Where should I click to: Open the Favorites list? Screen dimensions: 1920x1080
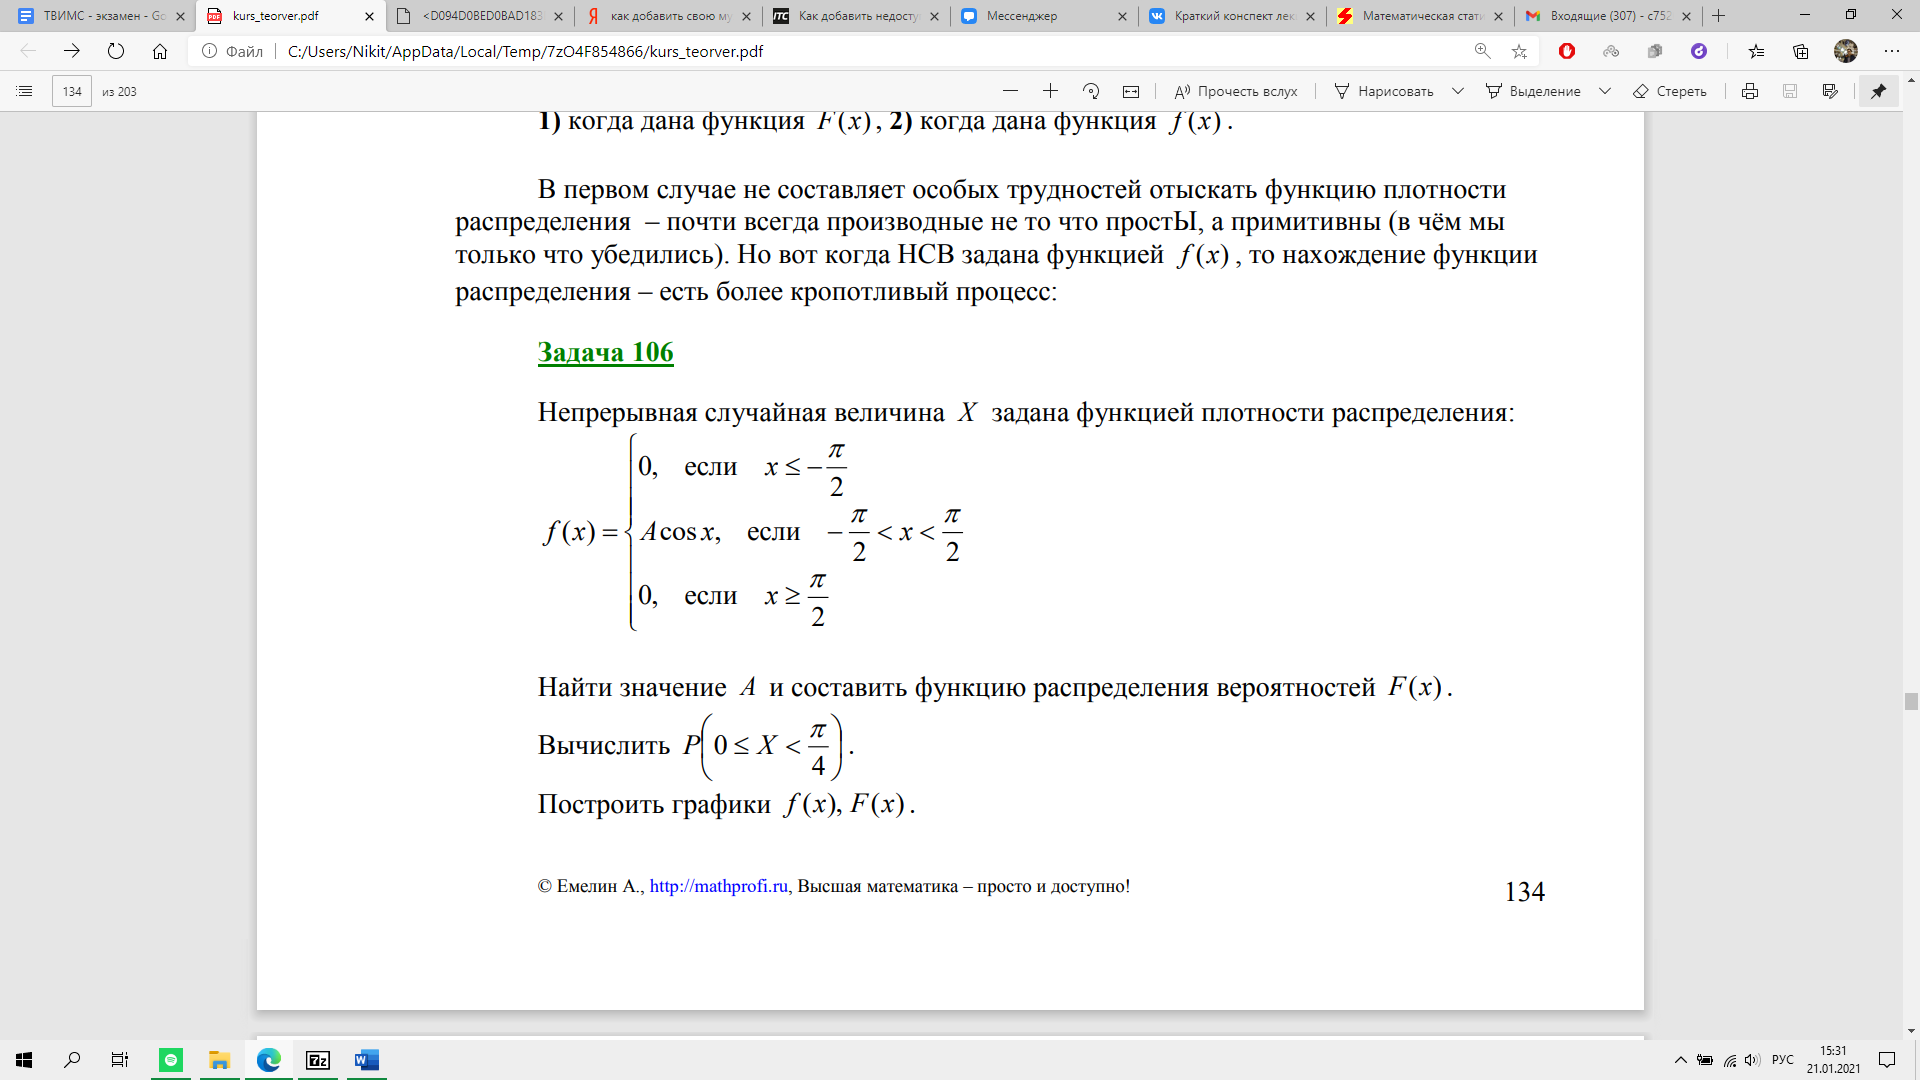[x=1757, y=51]
